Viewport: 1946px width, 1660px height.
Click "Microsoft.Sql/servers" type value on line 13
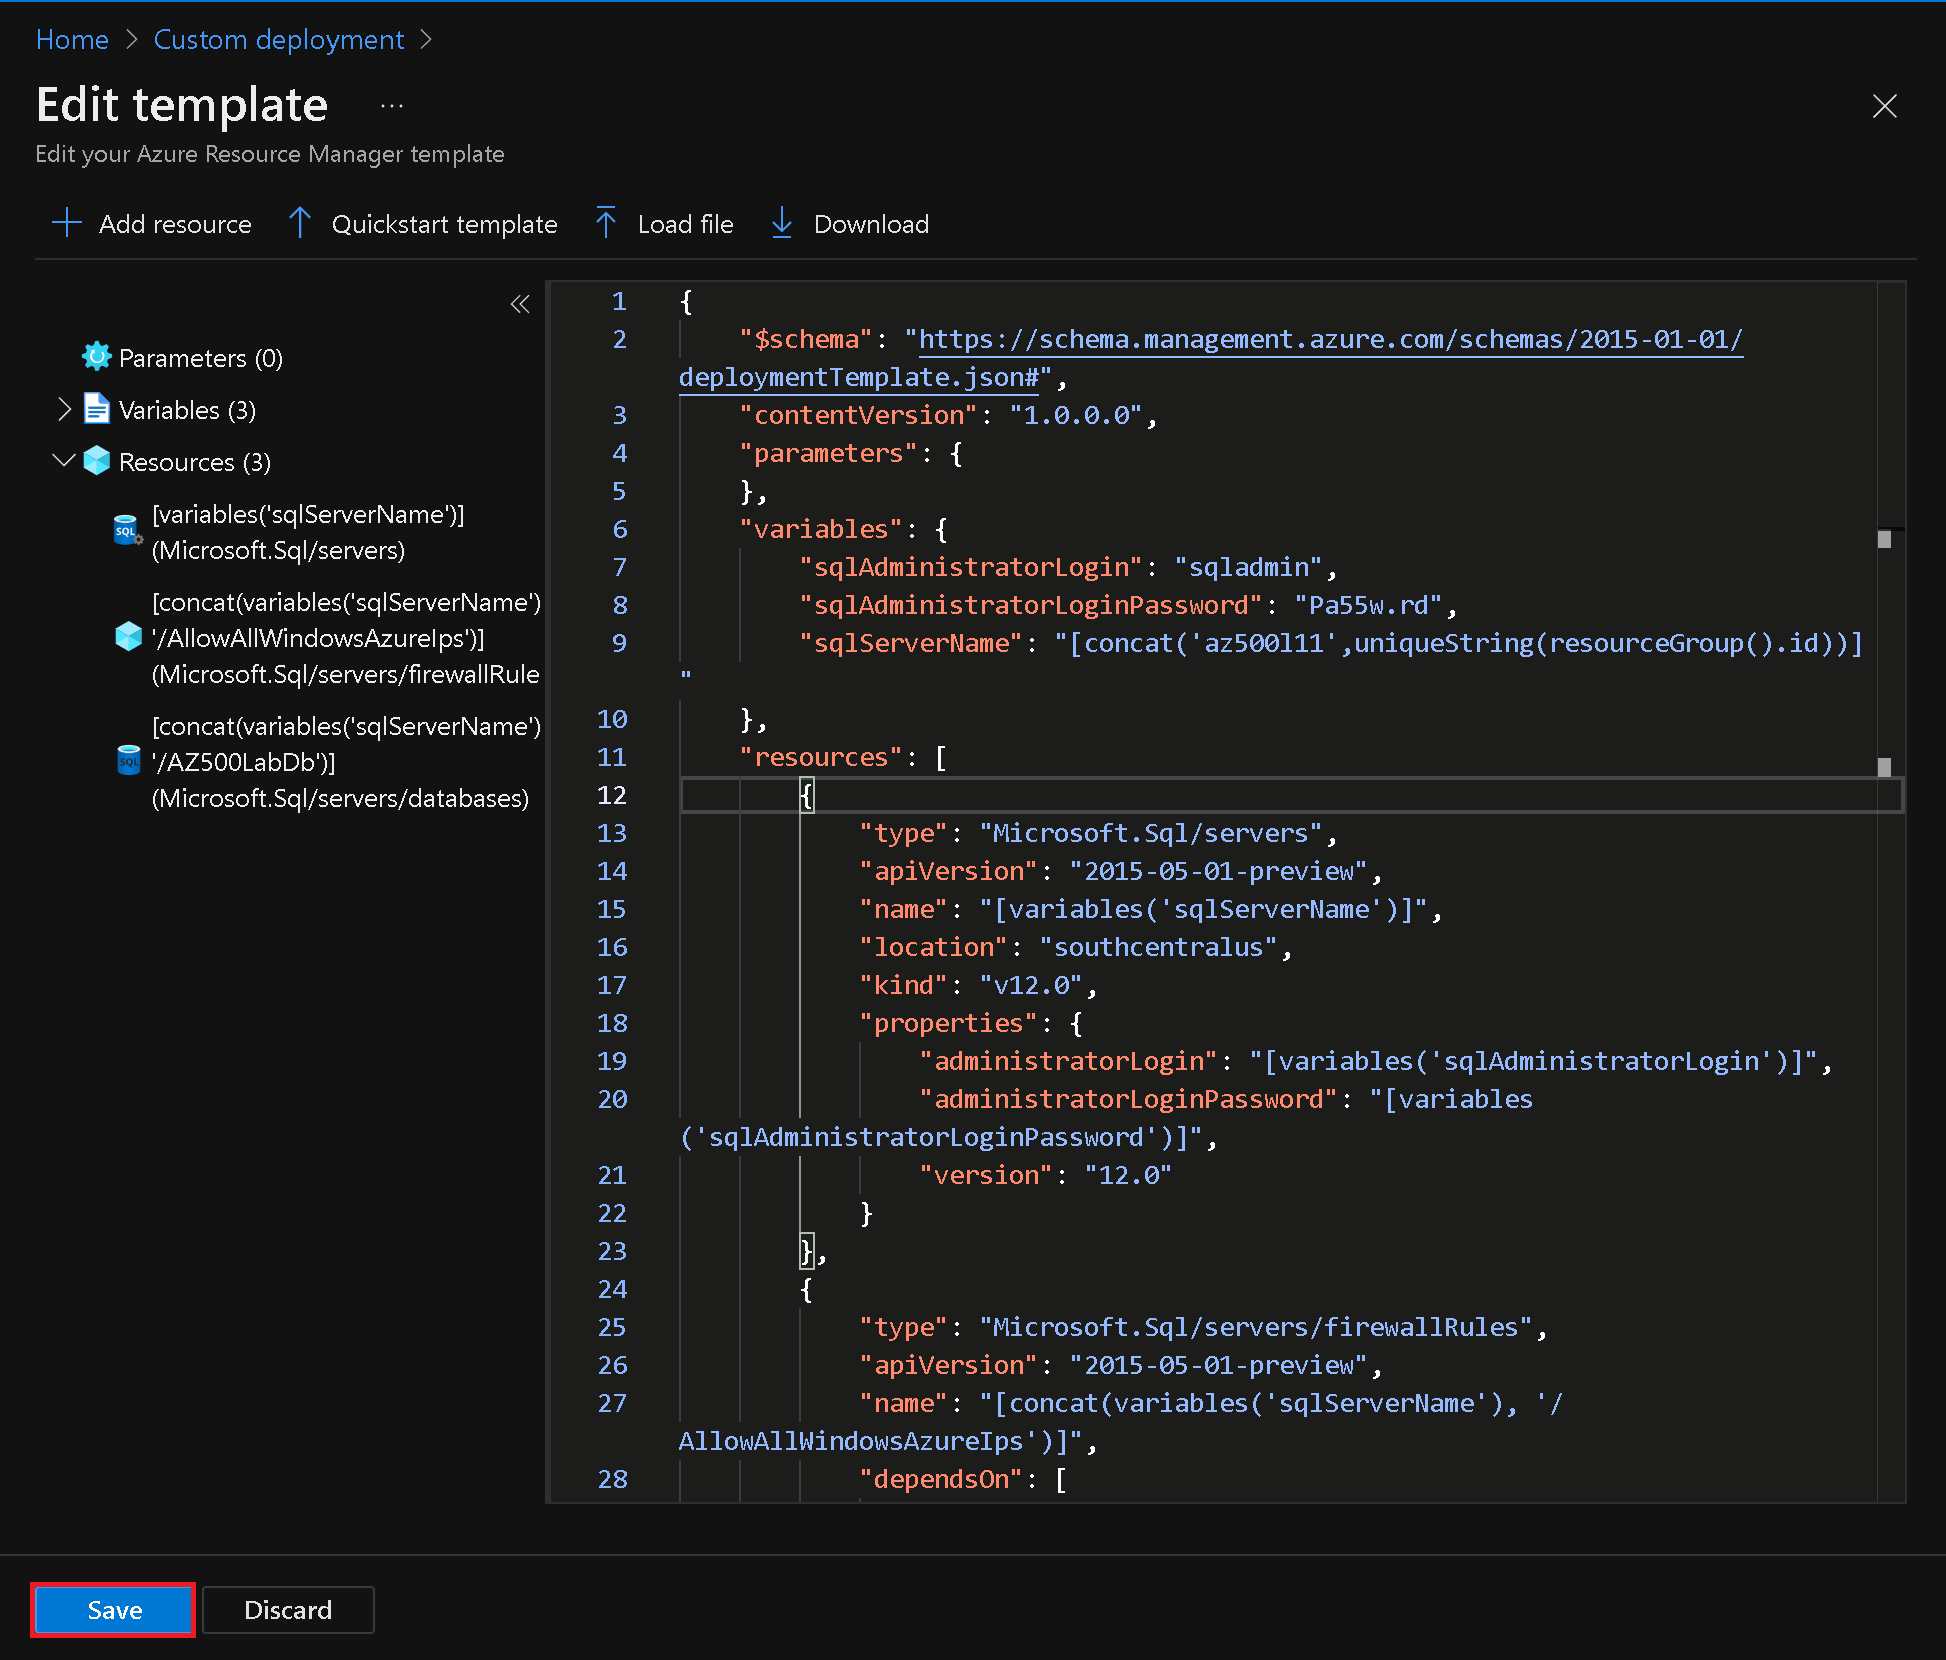pos(1151,833)
